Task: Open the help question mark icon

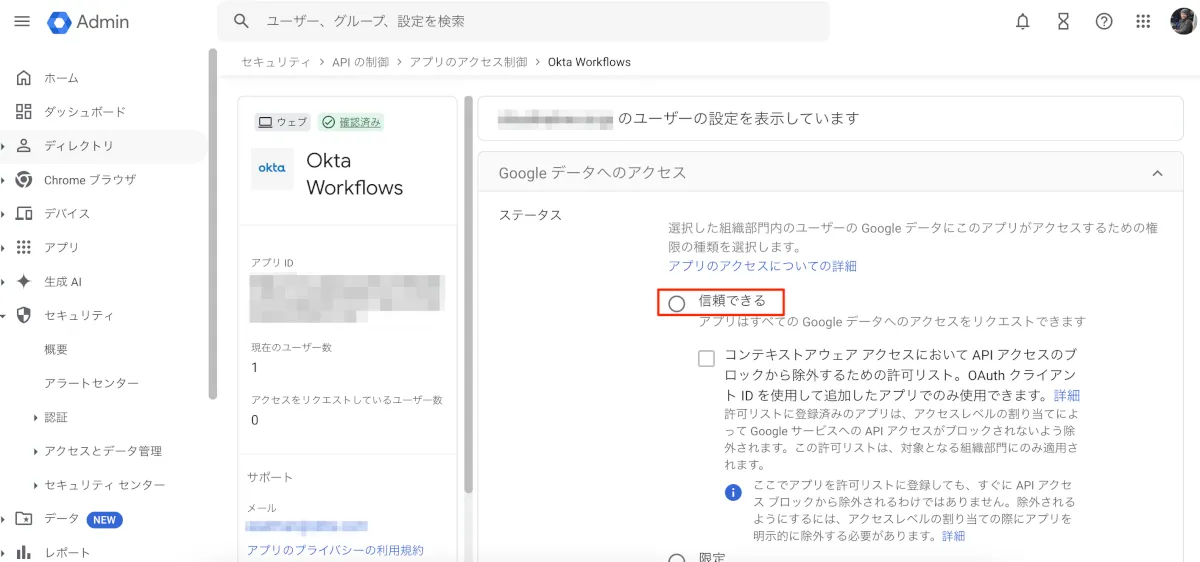Action: (1104, 21)
